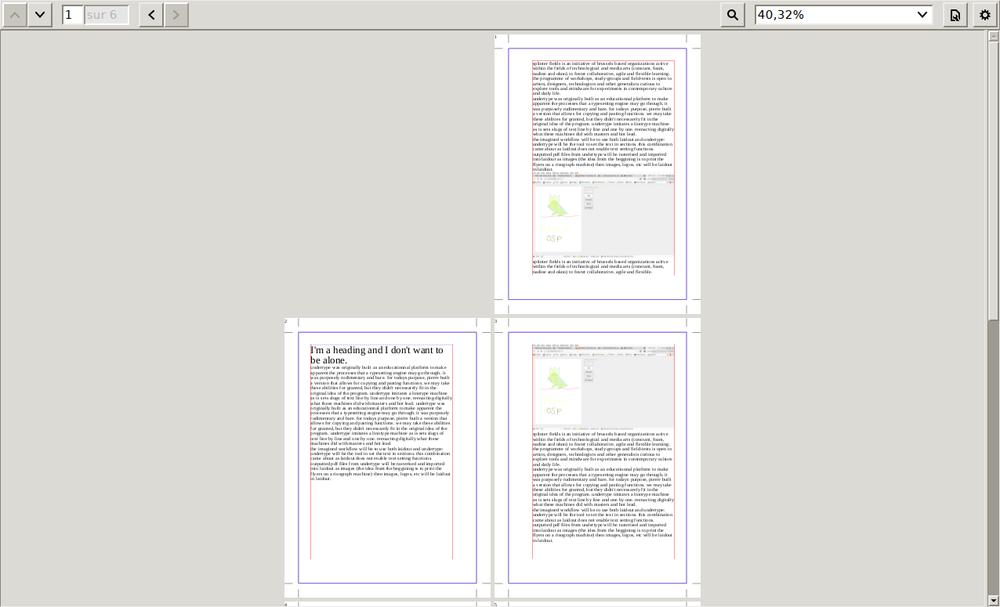
Task: Click the body text paragraph on page 2
Action: click(x=381, y=422)
